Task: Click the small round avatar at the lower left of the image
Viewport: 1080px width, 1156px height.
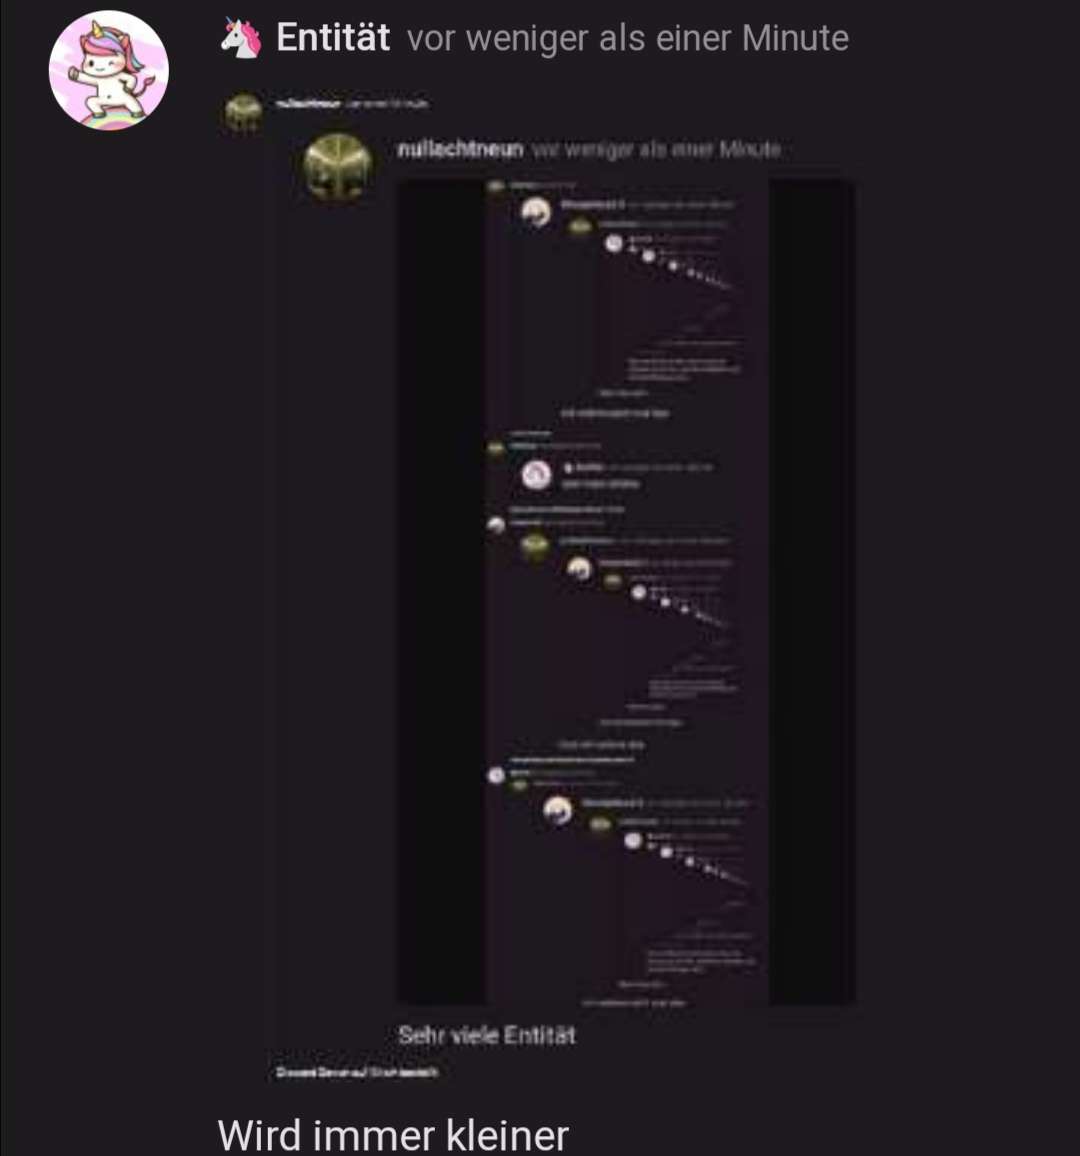Action: [x=496, y=775]
